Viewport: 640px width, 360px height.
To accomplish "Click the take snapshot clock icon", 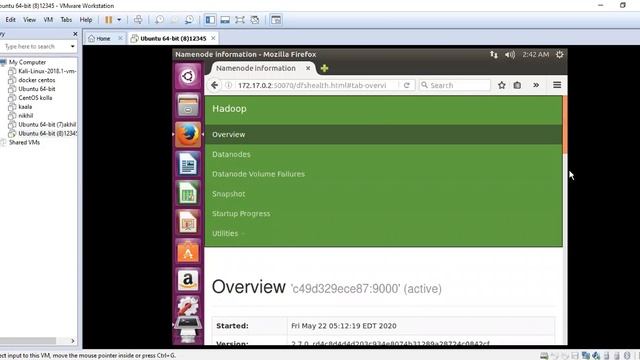I will (x=159, y=20).
